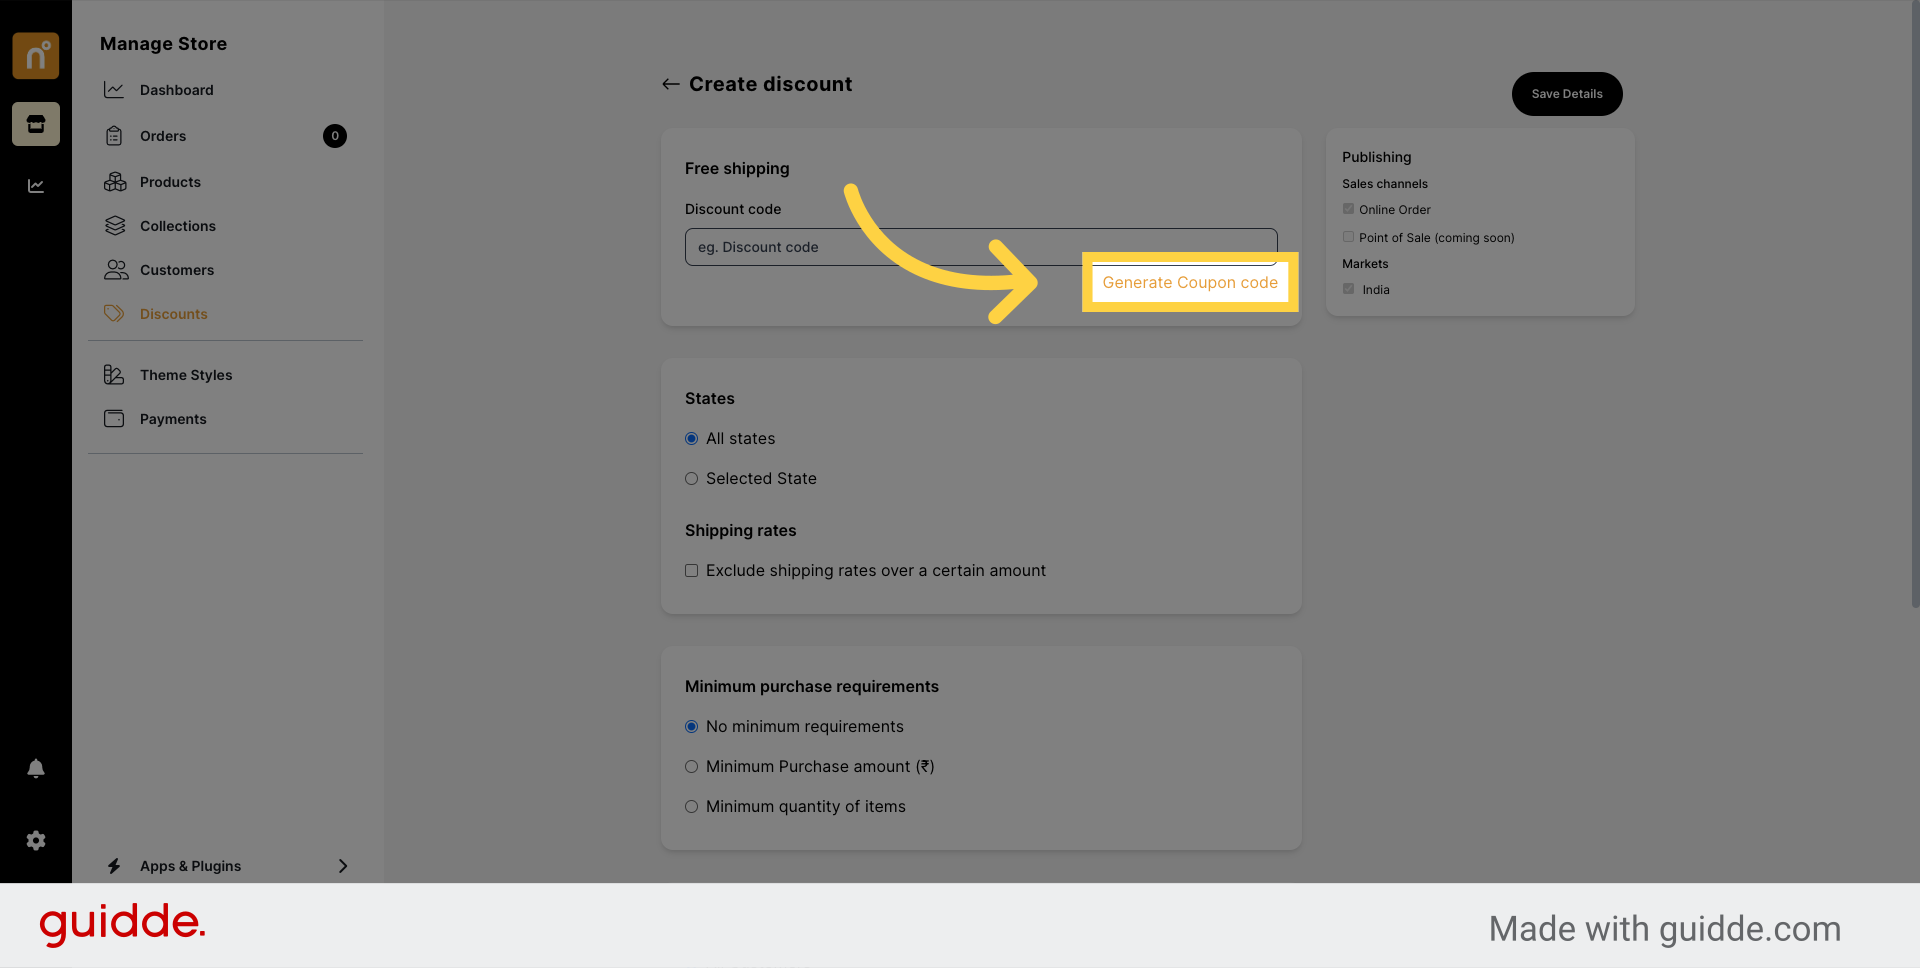
Task: Enable Exclude shipping rates over a certain amount
Action: click(691, 571)
